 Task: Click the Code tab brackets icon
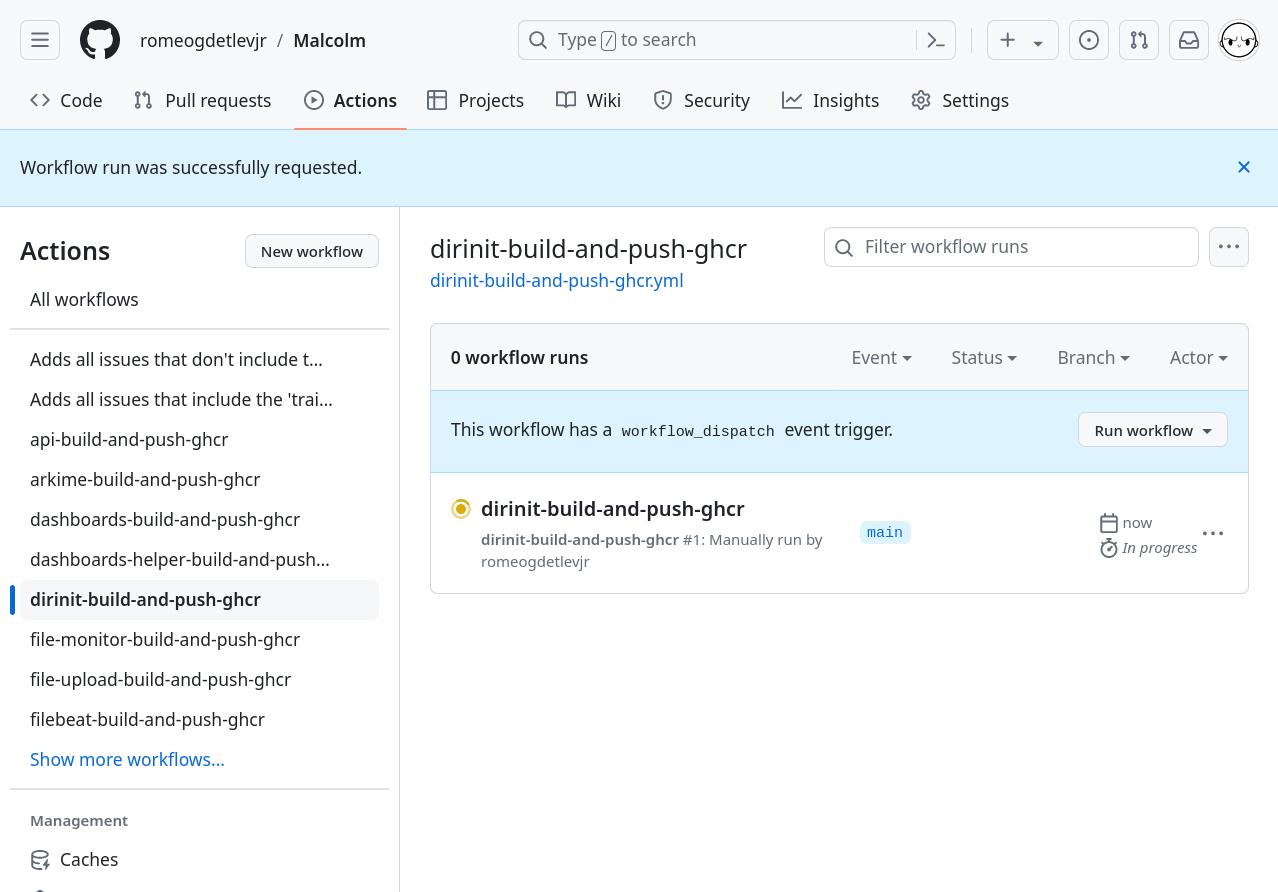click(40, 100)
